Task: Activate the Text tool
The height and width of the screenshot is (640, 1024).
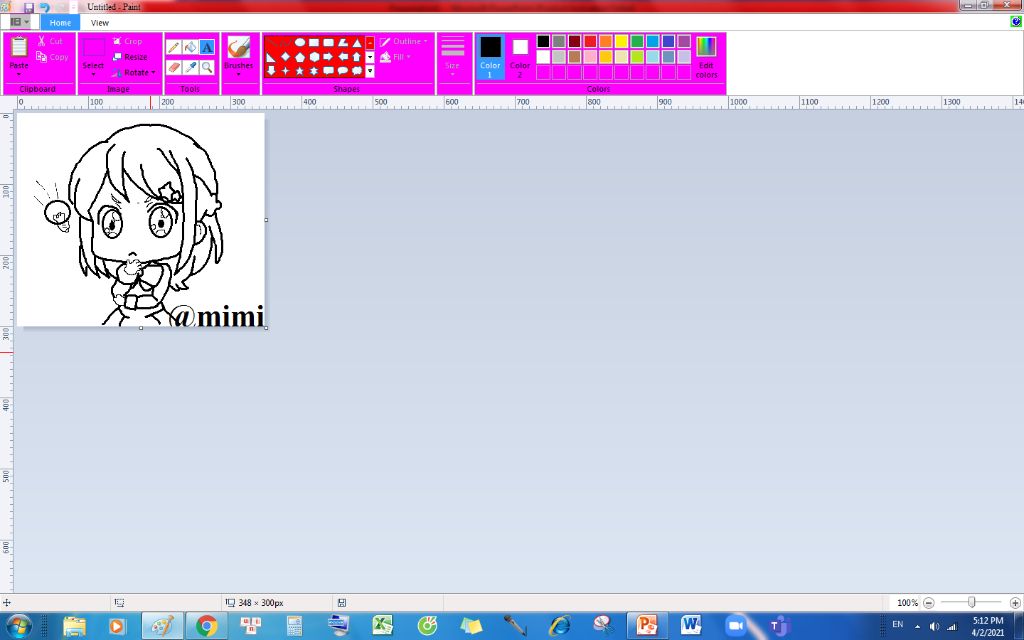Action: pos(207,47)
